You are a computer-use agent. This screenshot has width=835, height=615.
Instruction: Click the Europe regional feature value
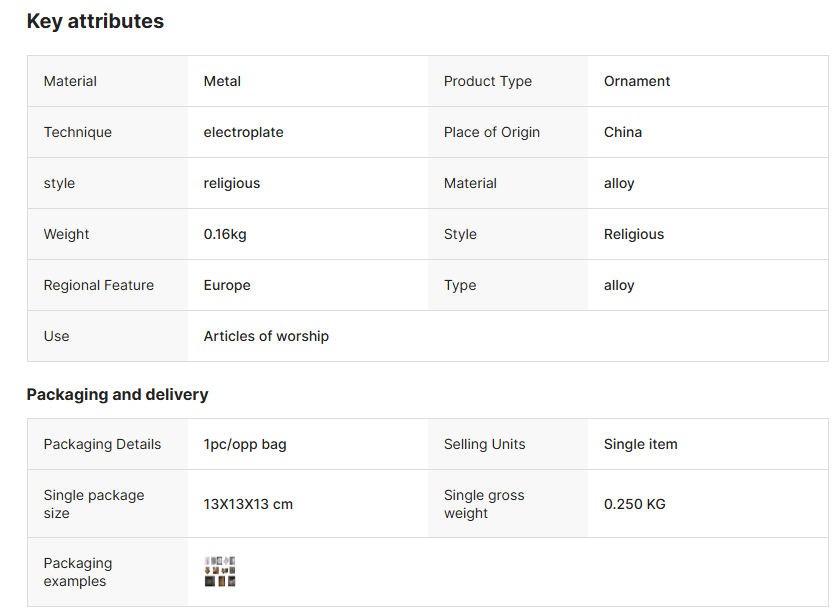pos(227,285)
